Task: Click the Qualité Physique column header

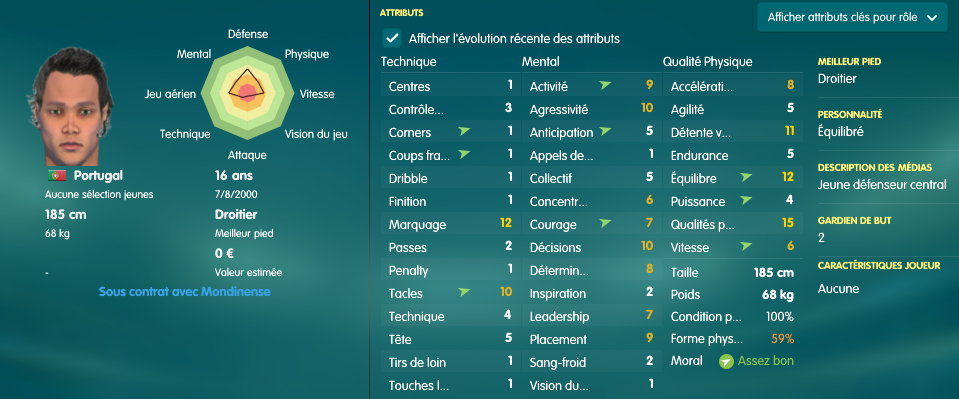Action: [707, 62]
